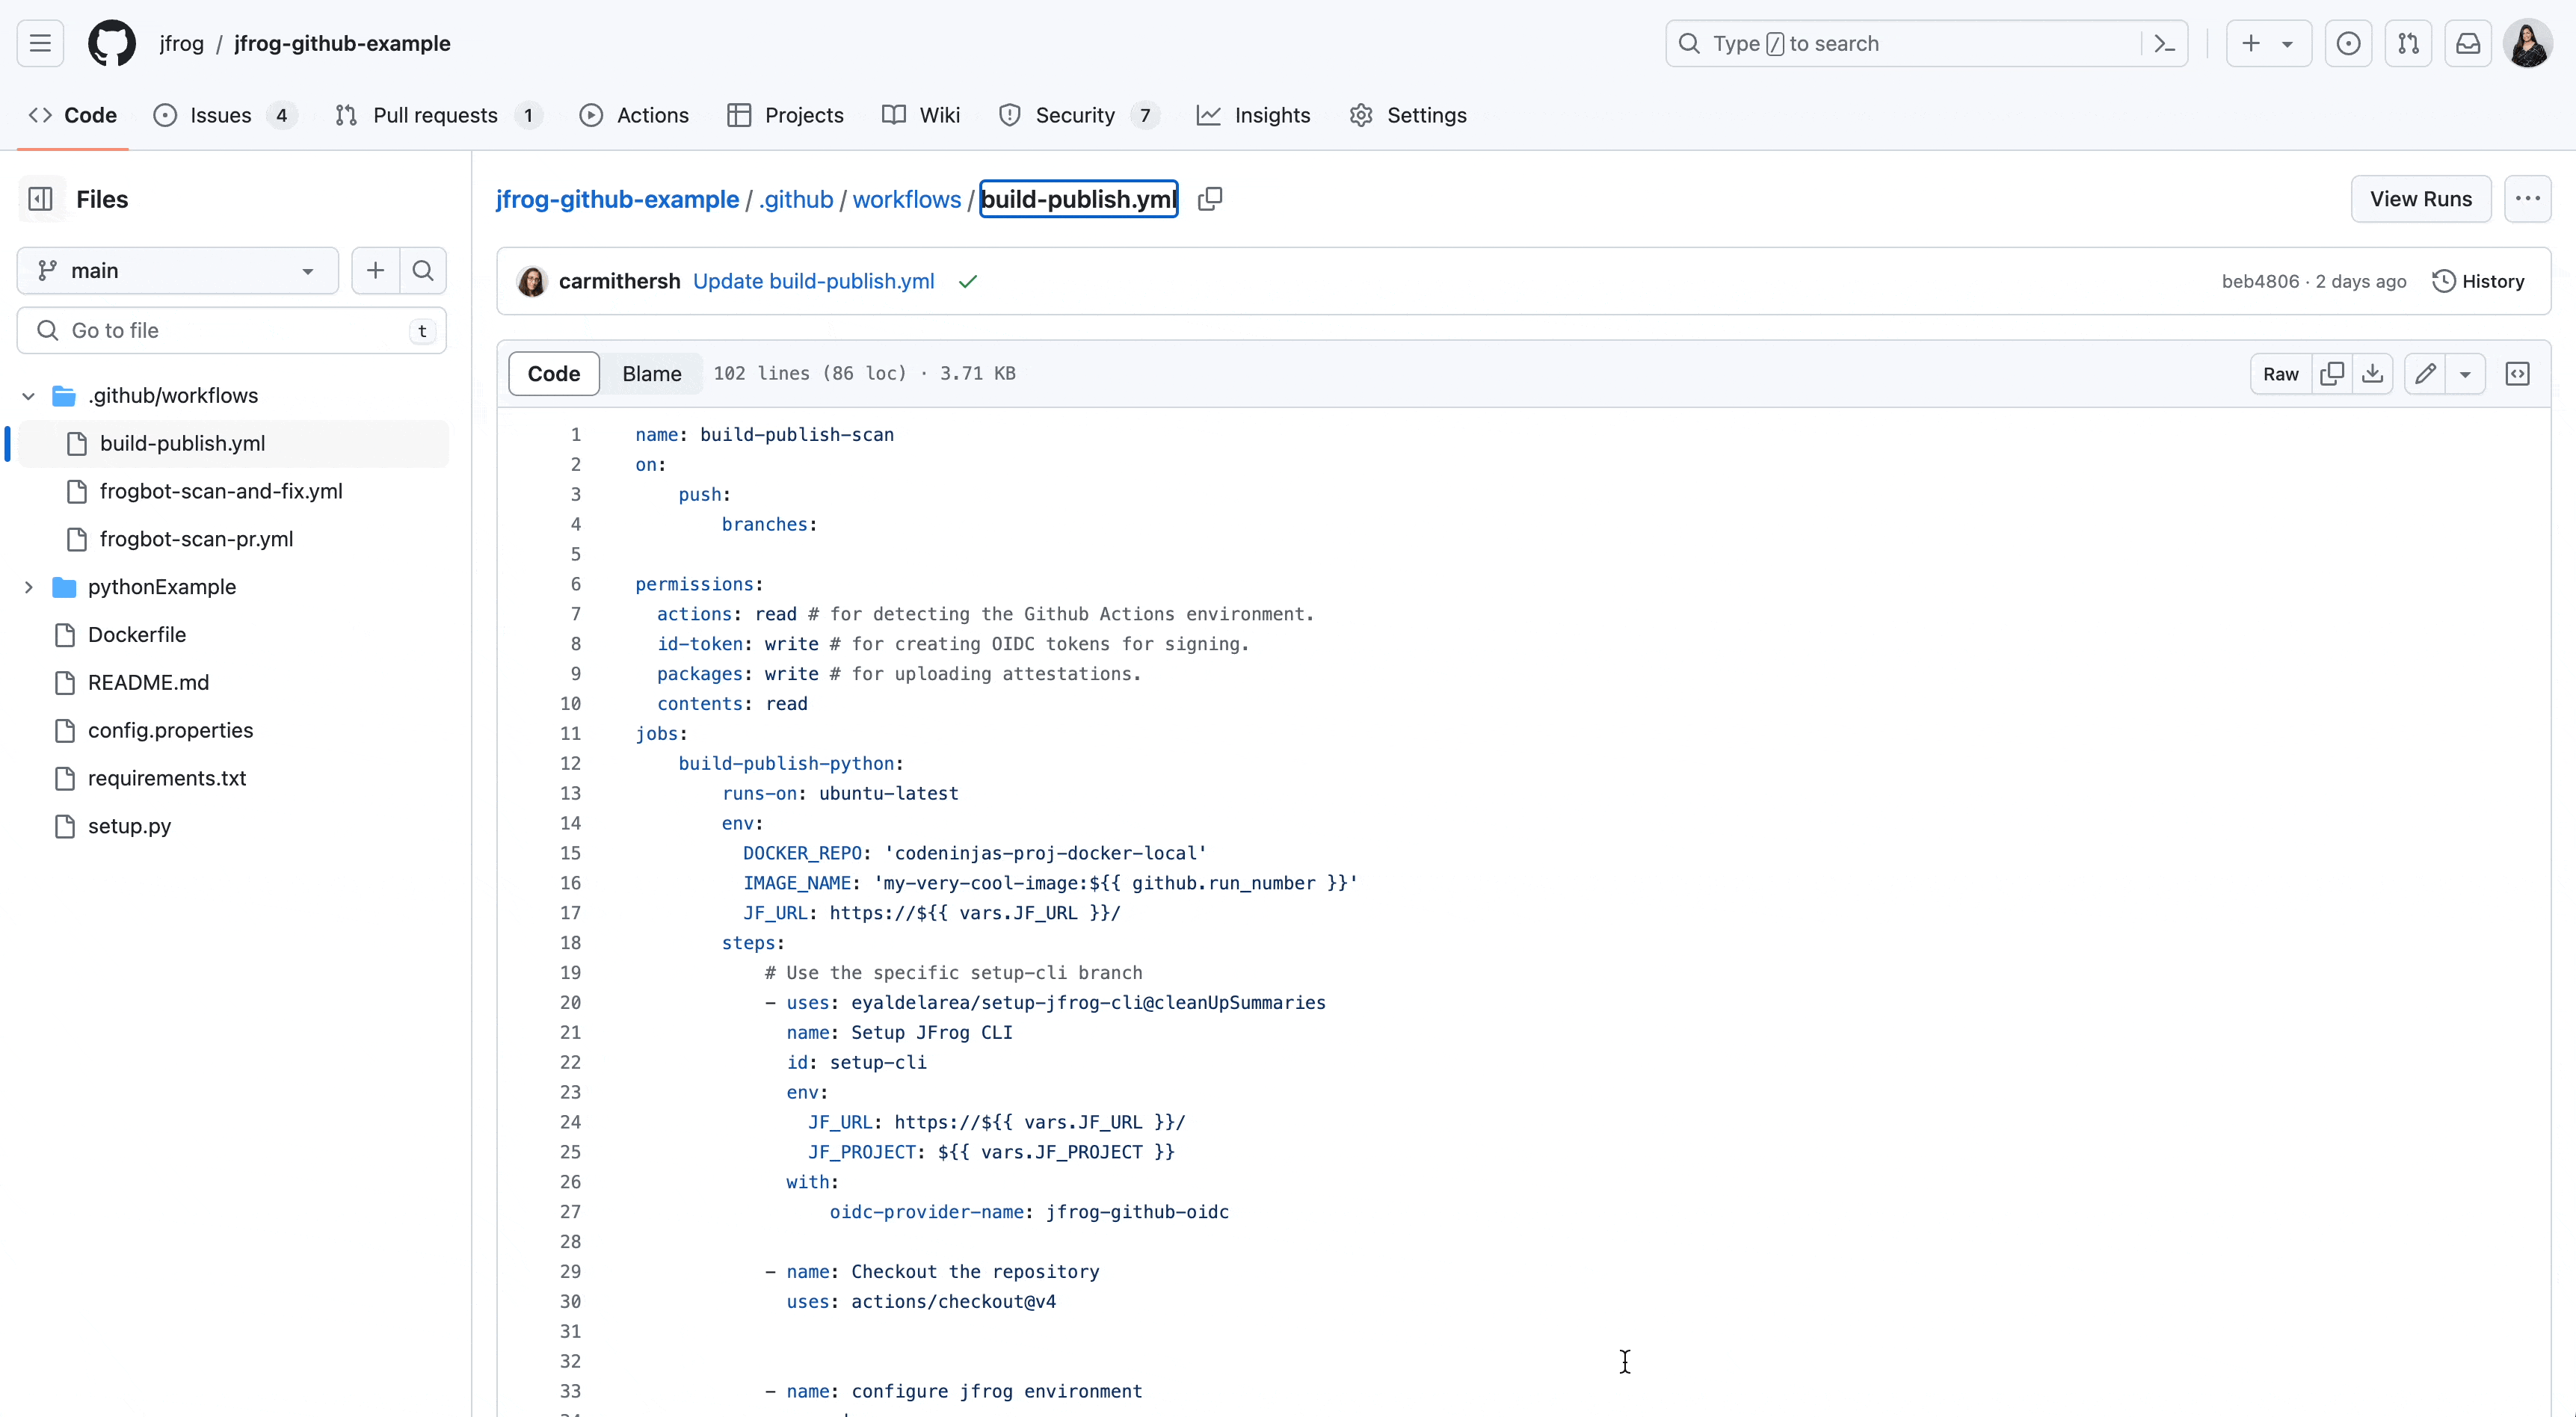
Task: Open the Insights tab
Action: (1254, 115)
